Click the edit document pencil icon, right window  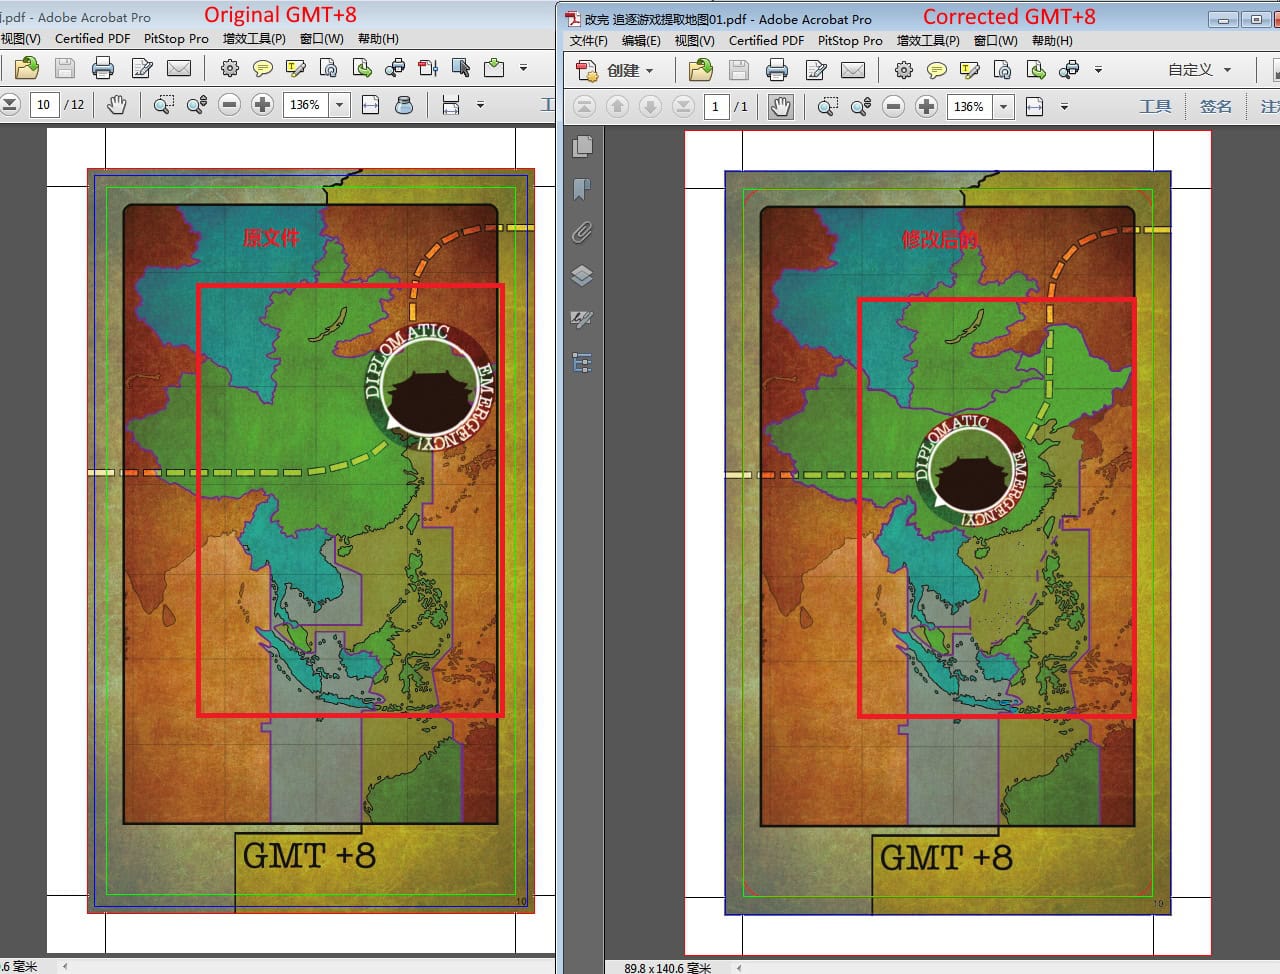point(816,70)
